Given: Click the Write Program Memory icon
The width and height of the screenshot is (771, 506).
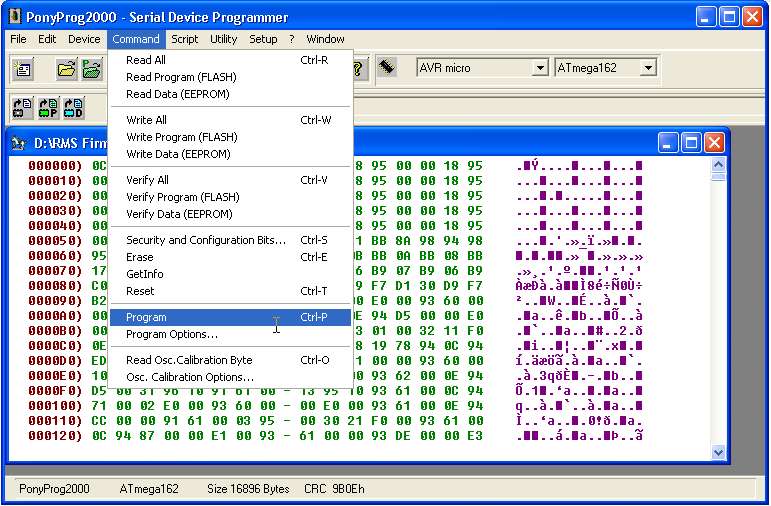Looking at the screenshot, I should 48,107.
